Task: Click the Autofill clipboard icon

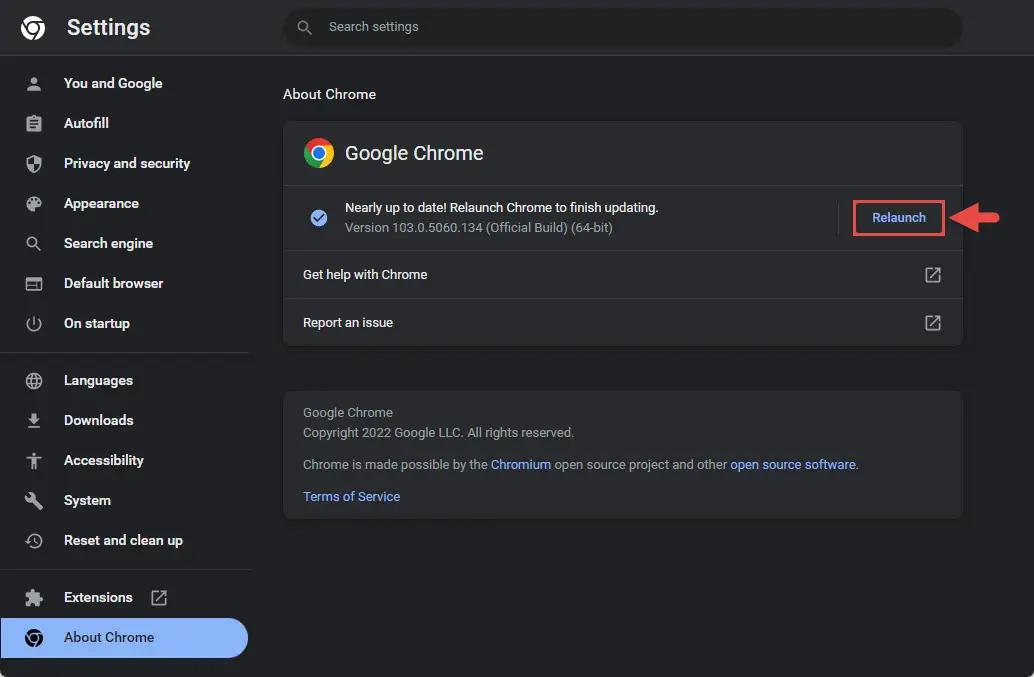Action: 34,123
